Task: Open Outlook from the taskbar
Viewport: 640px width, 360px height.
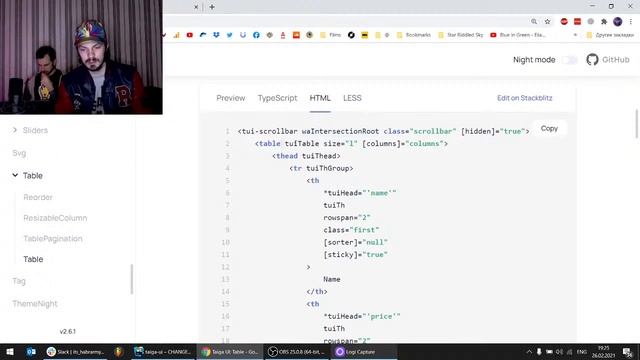Action: click(31, 351)
